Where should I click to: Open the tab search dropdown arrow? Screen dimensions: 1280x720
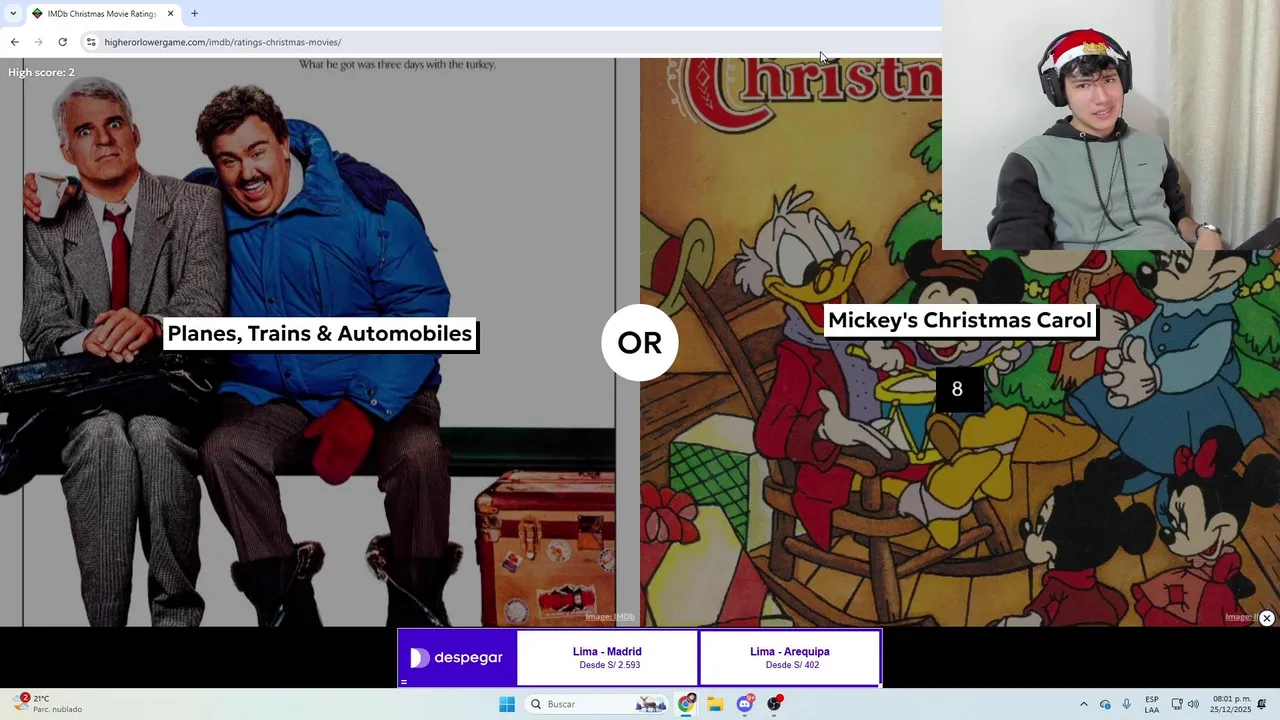[x=12, y=13]
